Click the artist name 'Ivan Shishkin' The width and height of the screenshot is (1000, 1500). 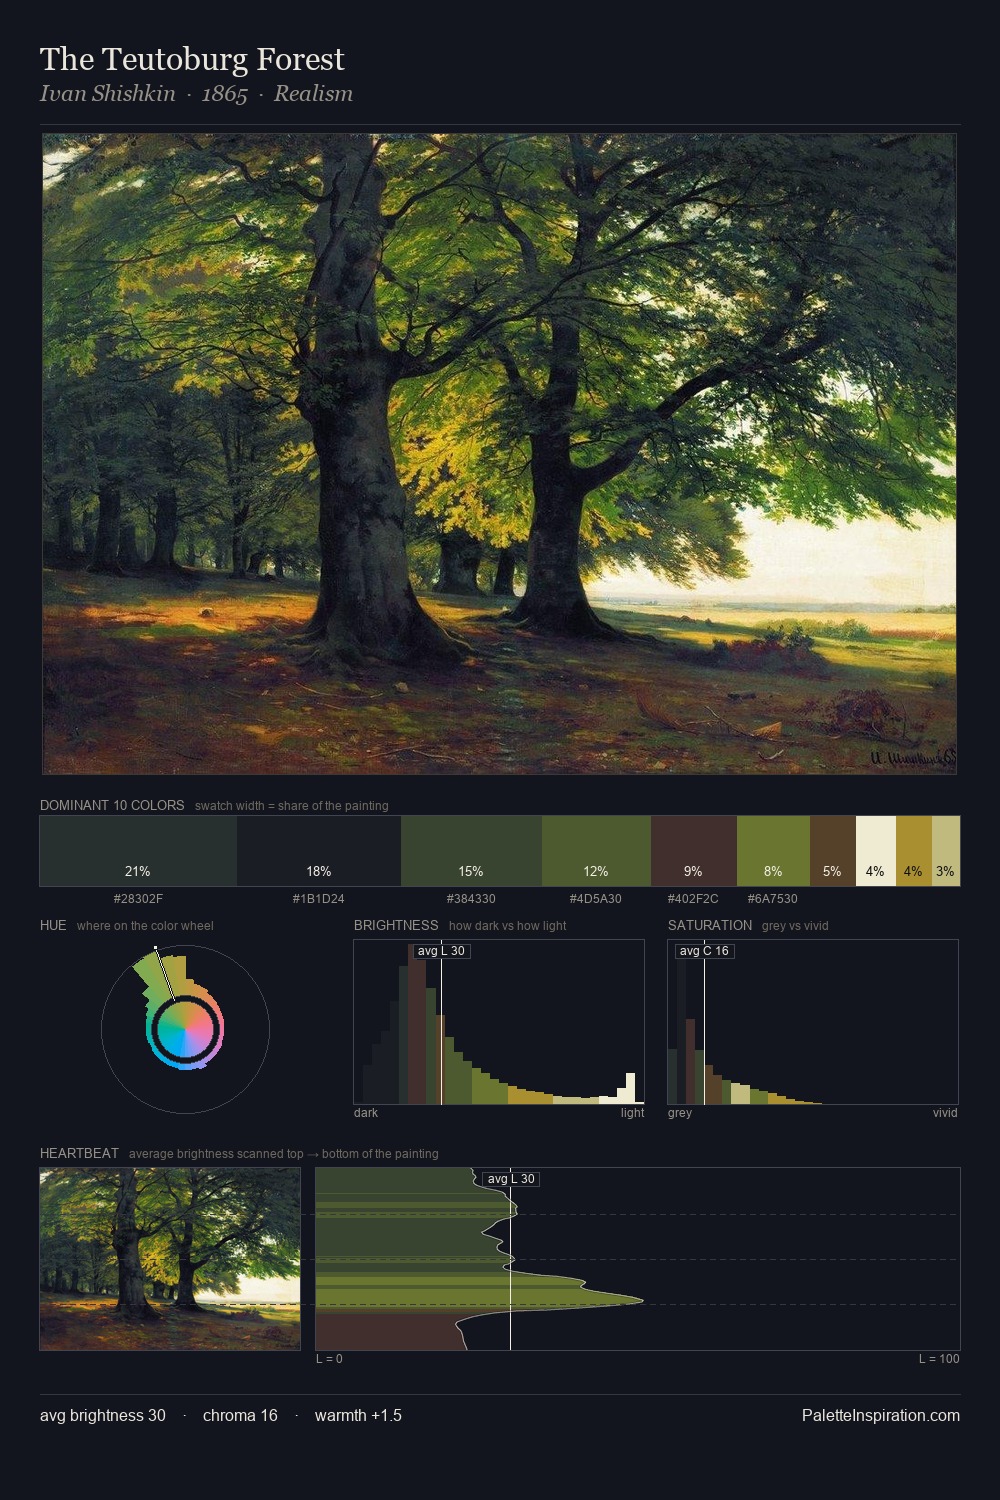coord(107,94)
